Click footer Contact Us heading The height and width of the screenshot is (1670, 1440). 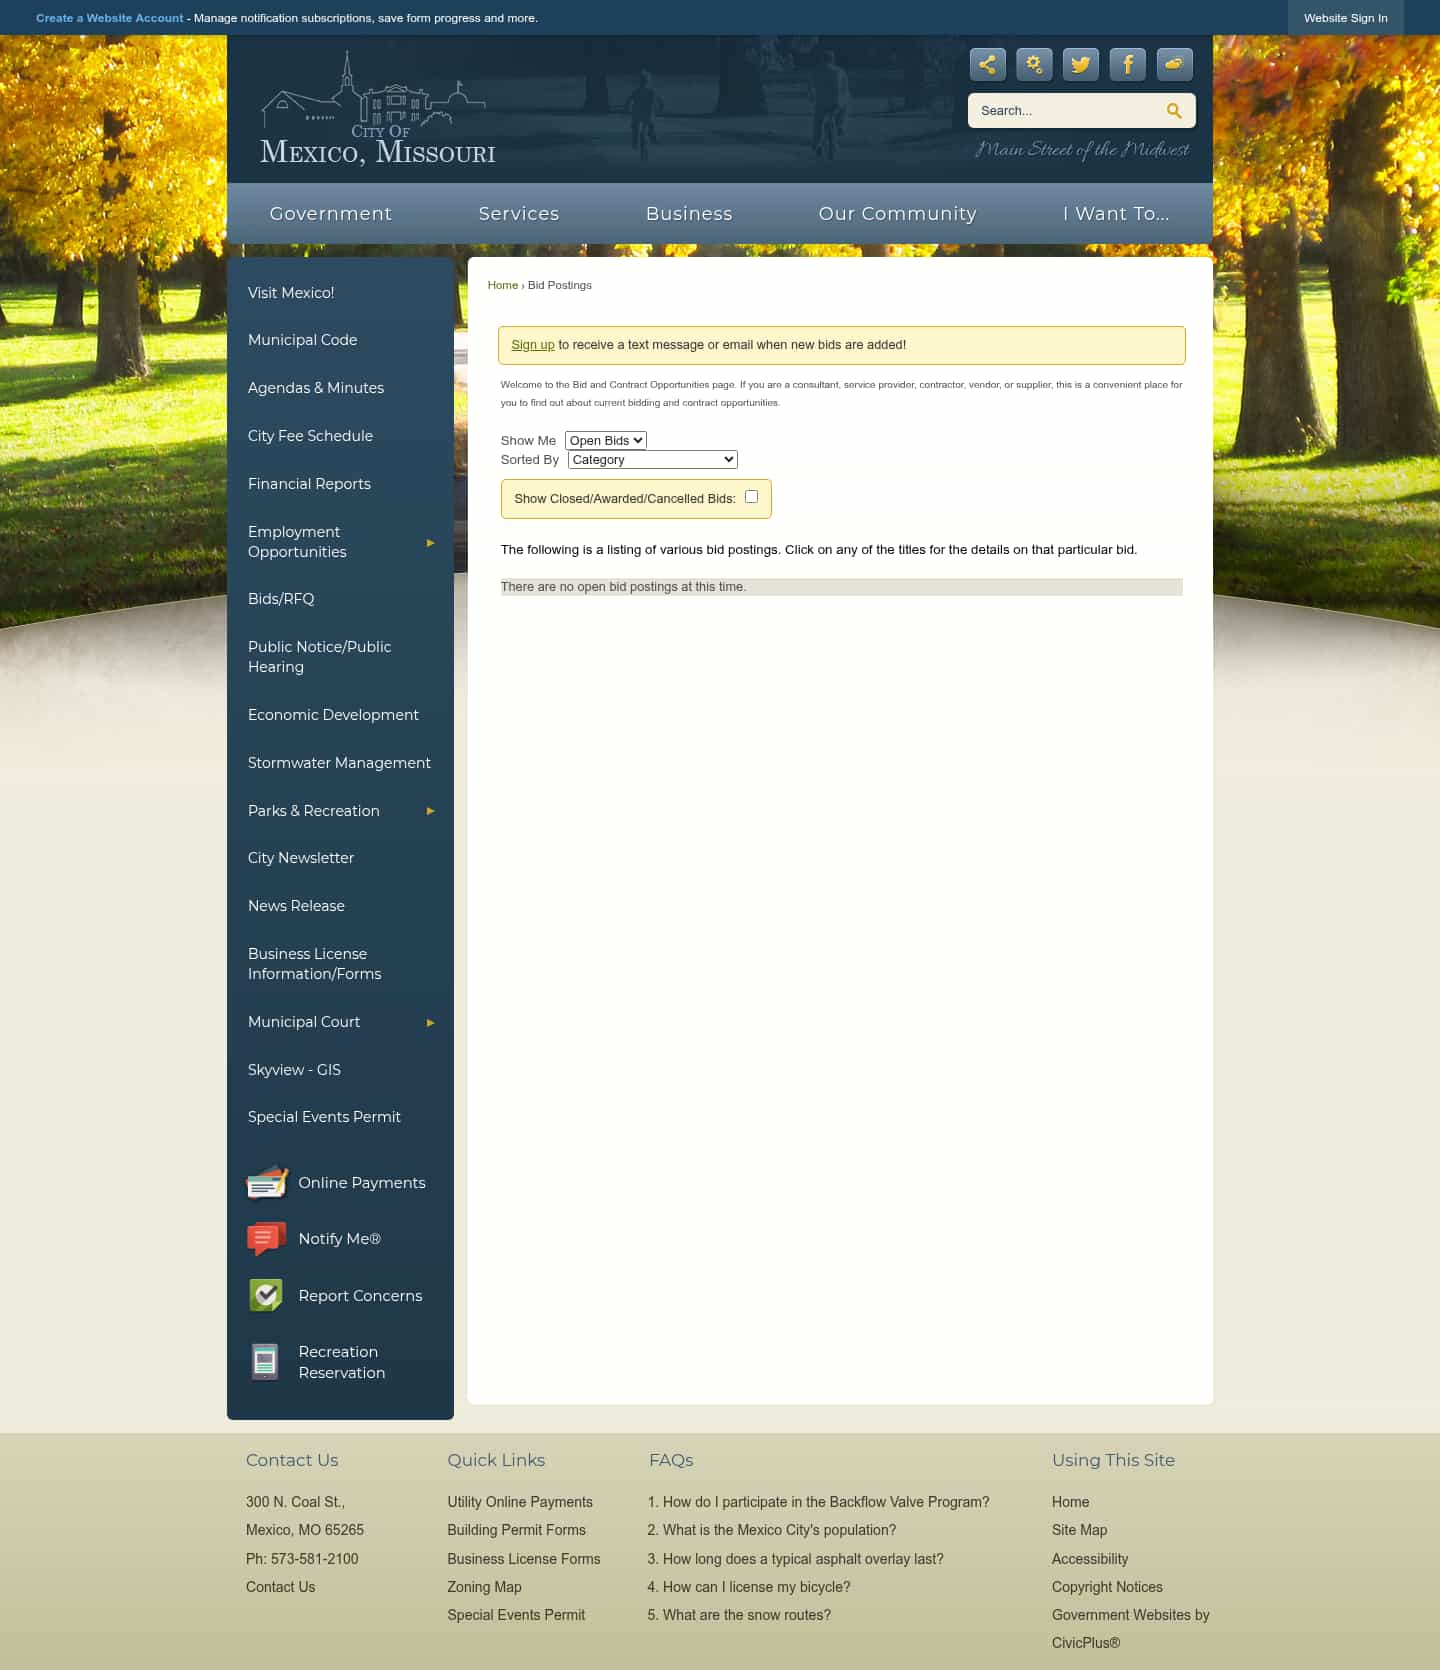[x=292, y=1460]
